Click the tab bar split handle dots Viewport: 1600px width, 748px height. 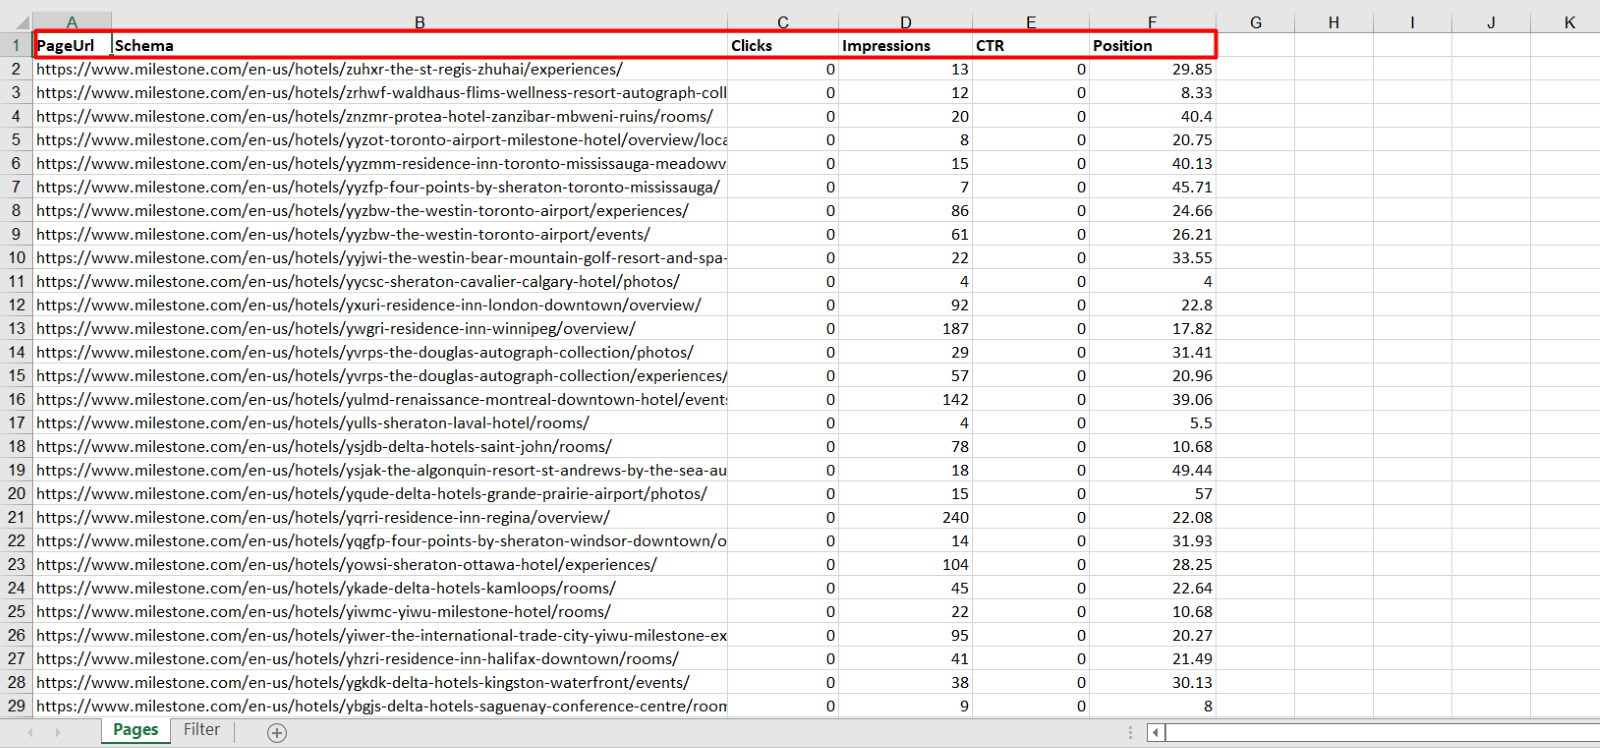tap(1131, 733)
